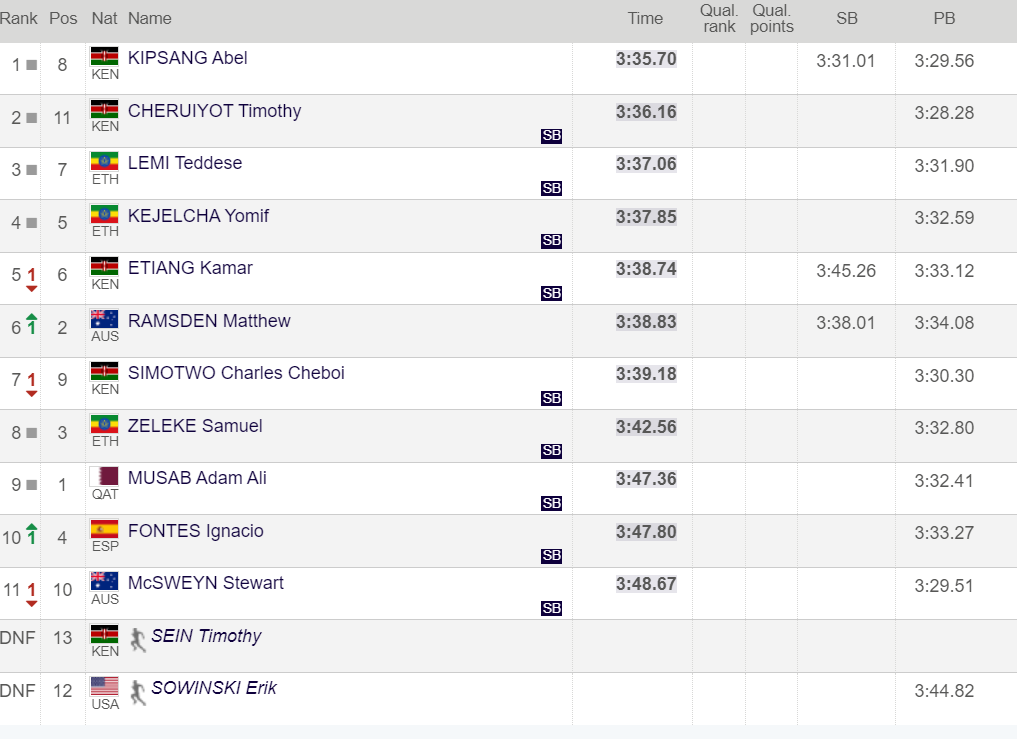Click SB badge in KEJELCHA Yomif row

pyautogui.click(x=551, y=241)
